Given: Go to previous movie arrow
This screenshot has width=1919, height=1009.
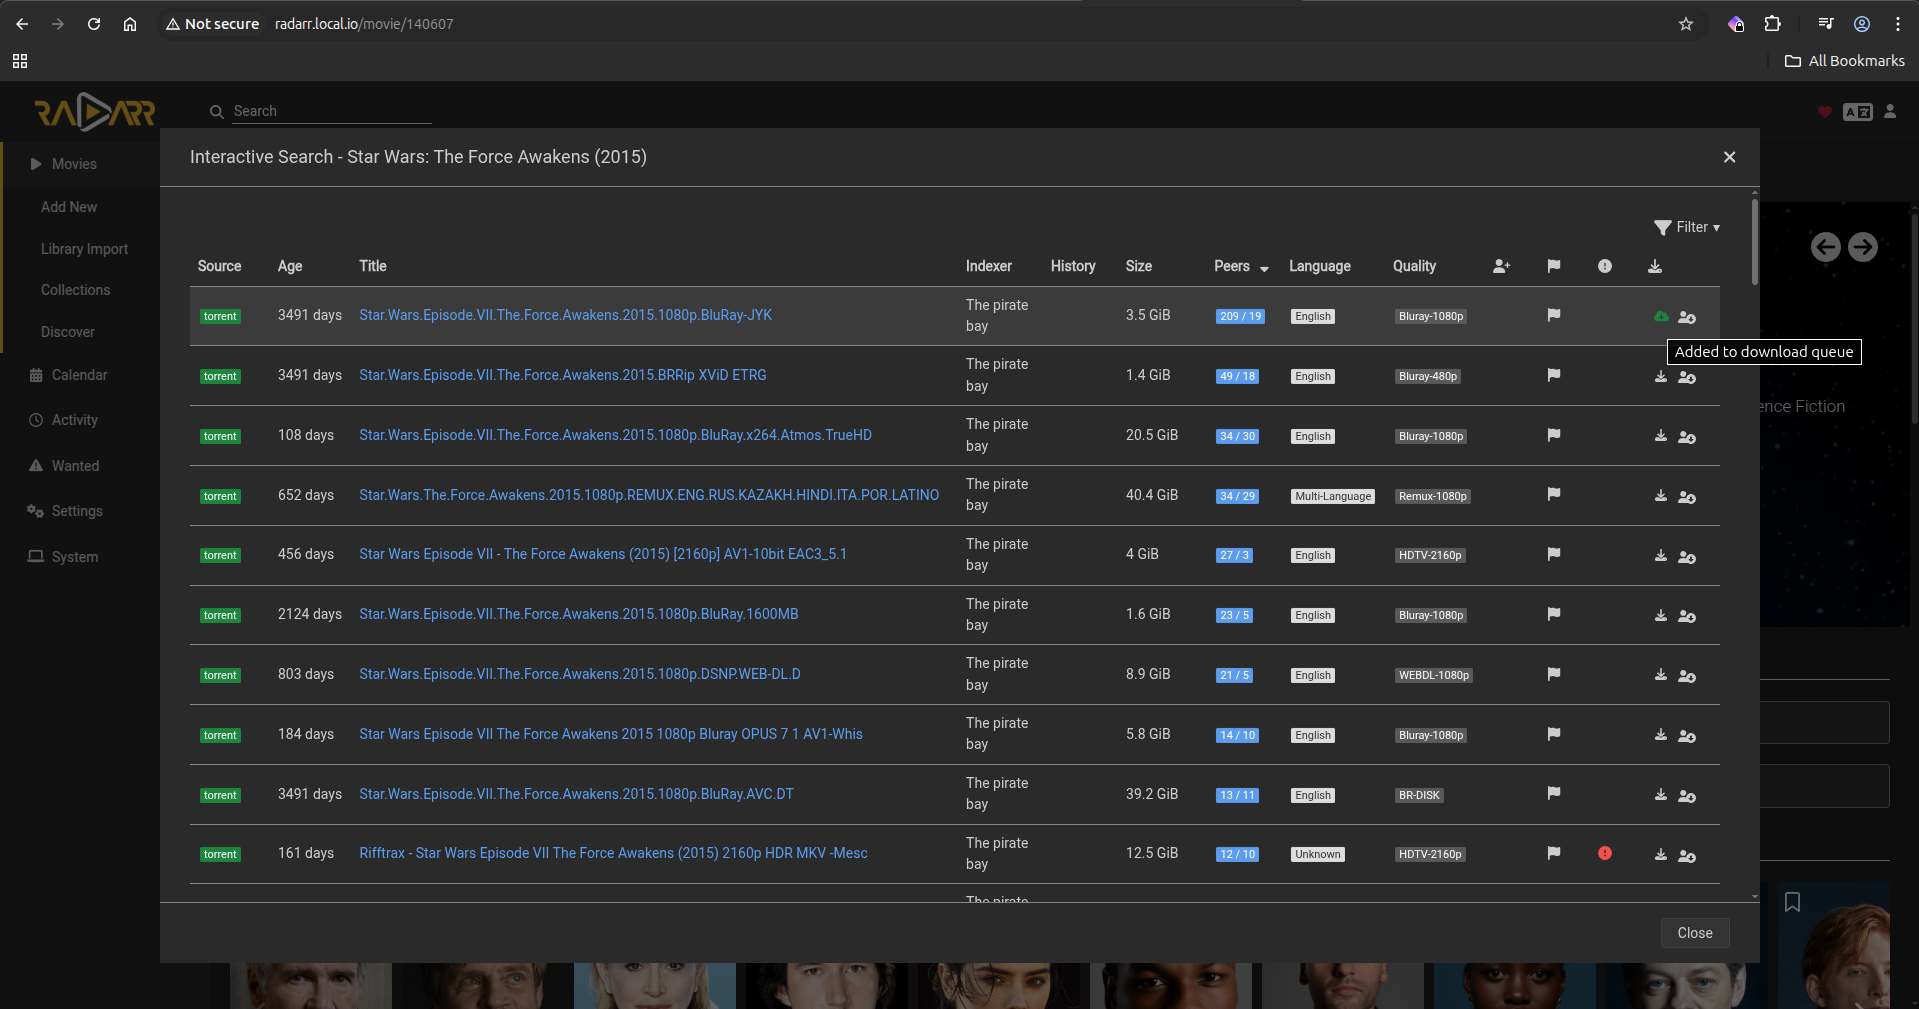Looking at the screenshot, I should click(x=1826, y=247).
